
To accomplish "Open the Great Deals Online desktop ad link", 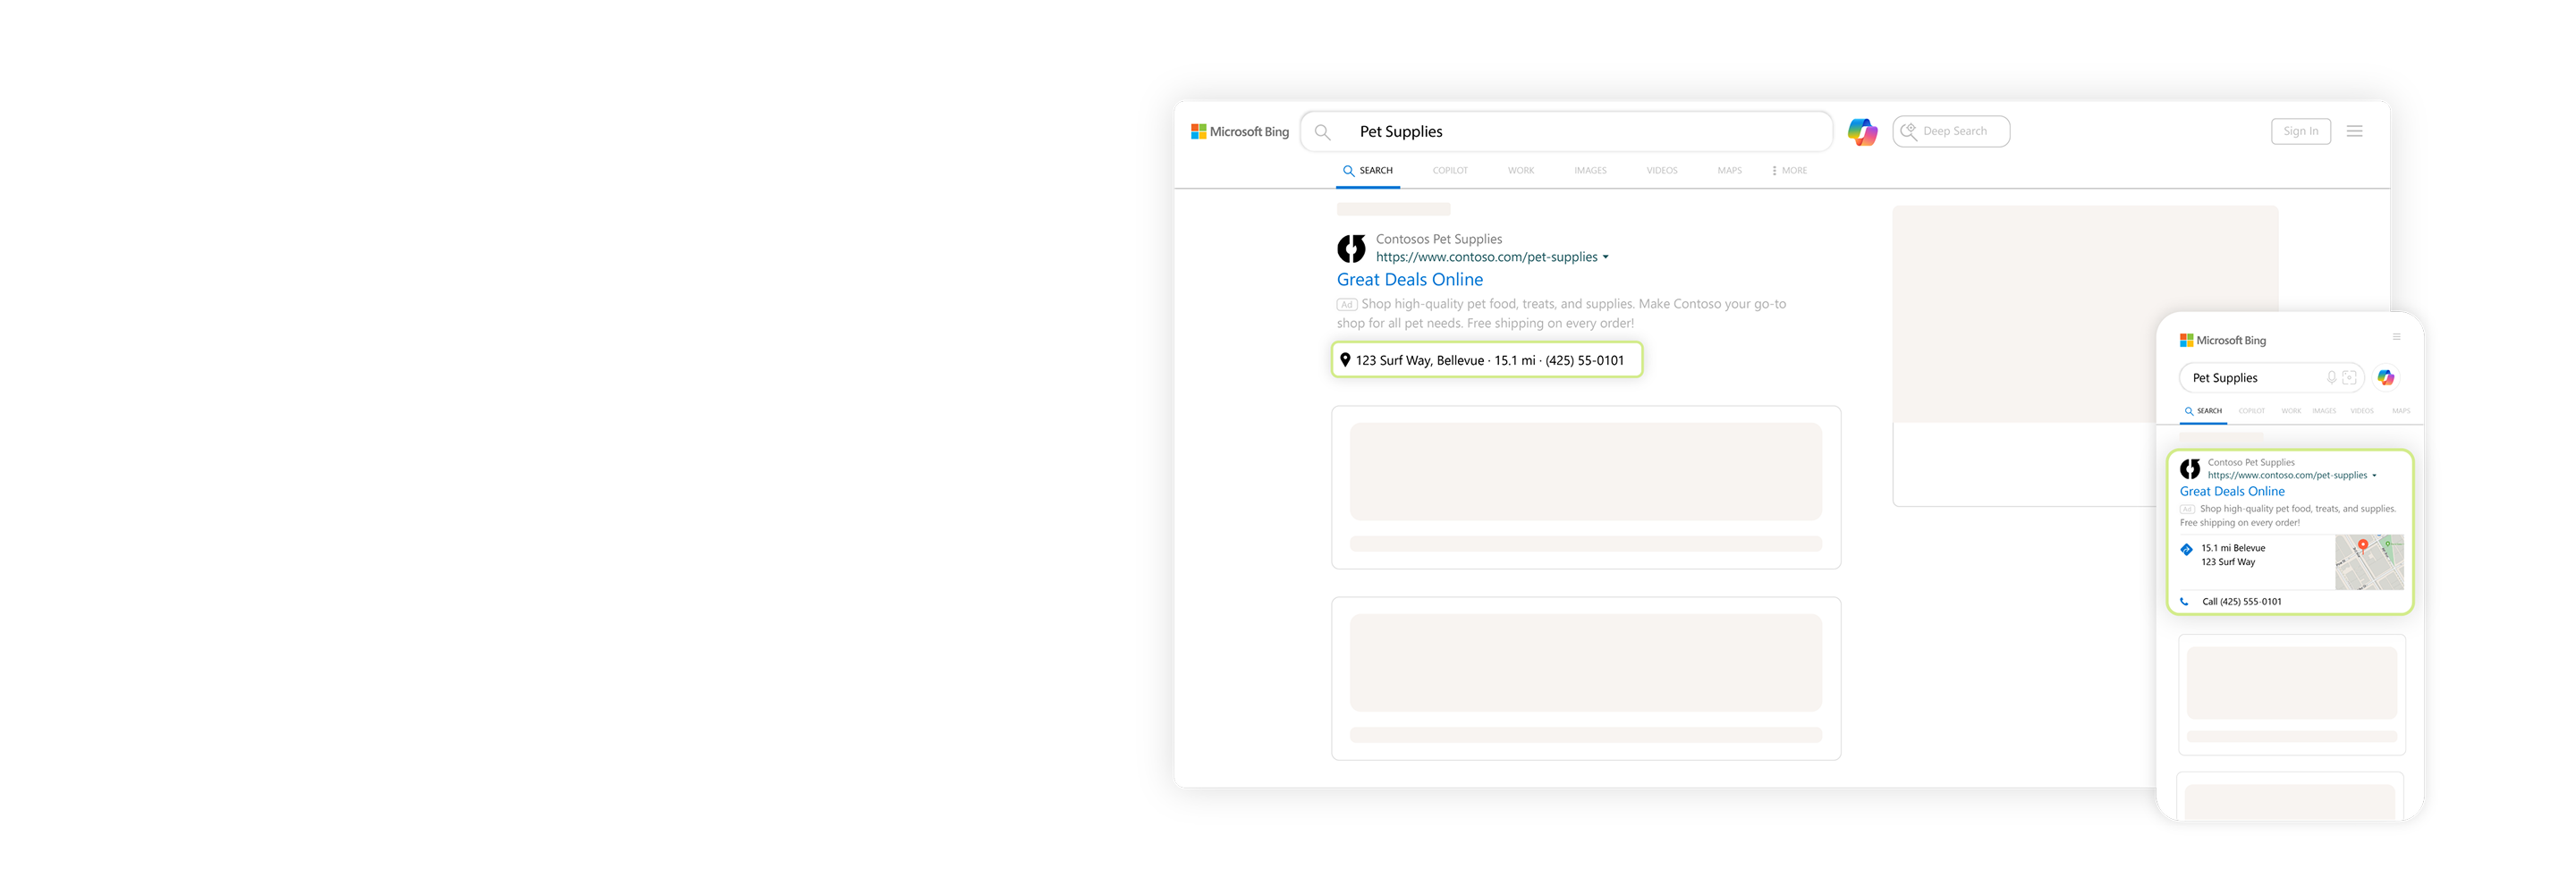I will click(x=1409, y=280).
